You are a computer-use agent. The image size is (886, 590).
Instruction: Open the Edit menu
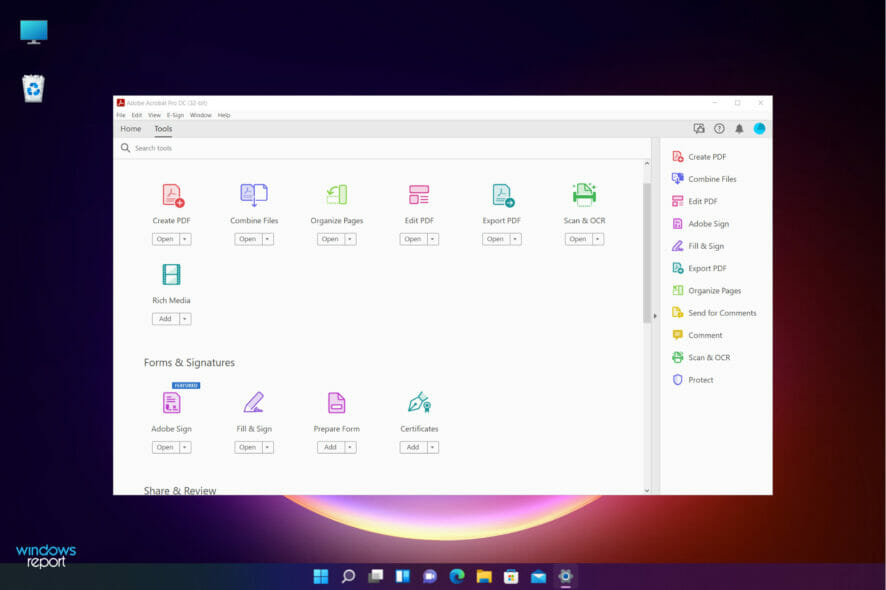137,115
